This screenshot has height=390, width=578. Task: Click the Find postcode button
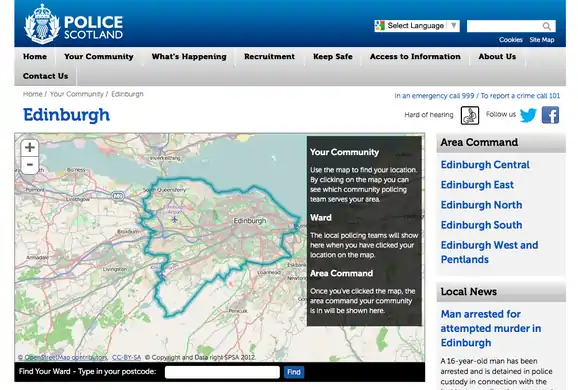(x=294, y=372)
